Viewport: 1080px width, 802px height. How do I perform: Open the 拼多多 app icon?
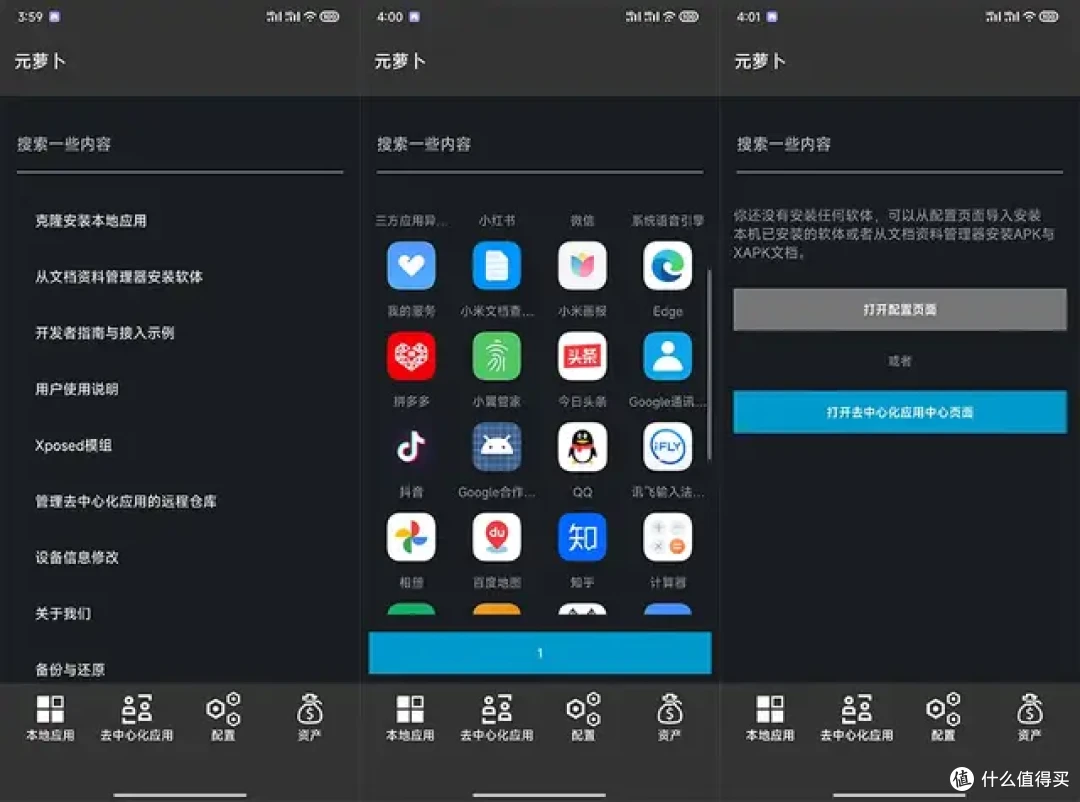tap(411, 356)
